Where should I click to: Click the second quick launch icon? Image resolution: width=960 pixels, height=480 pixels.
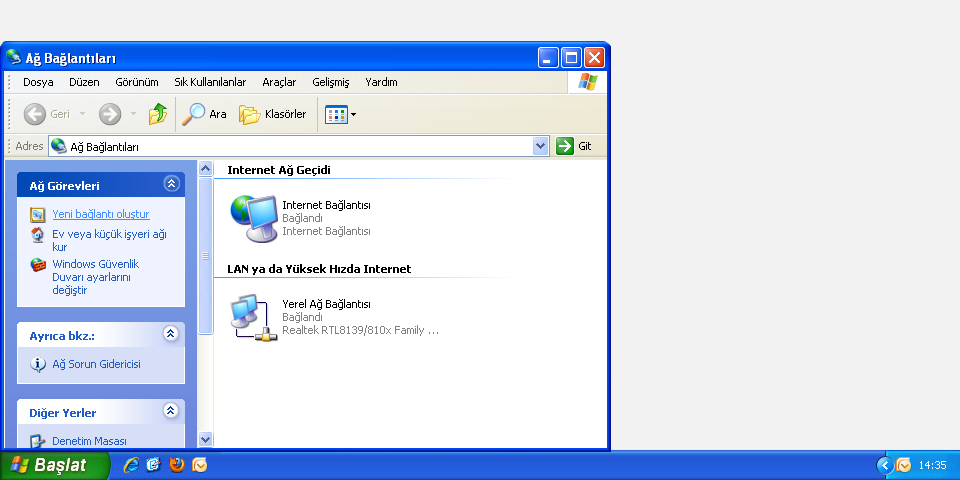pyautogui.click(x=154, y=465)
